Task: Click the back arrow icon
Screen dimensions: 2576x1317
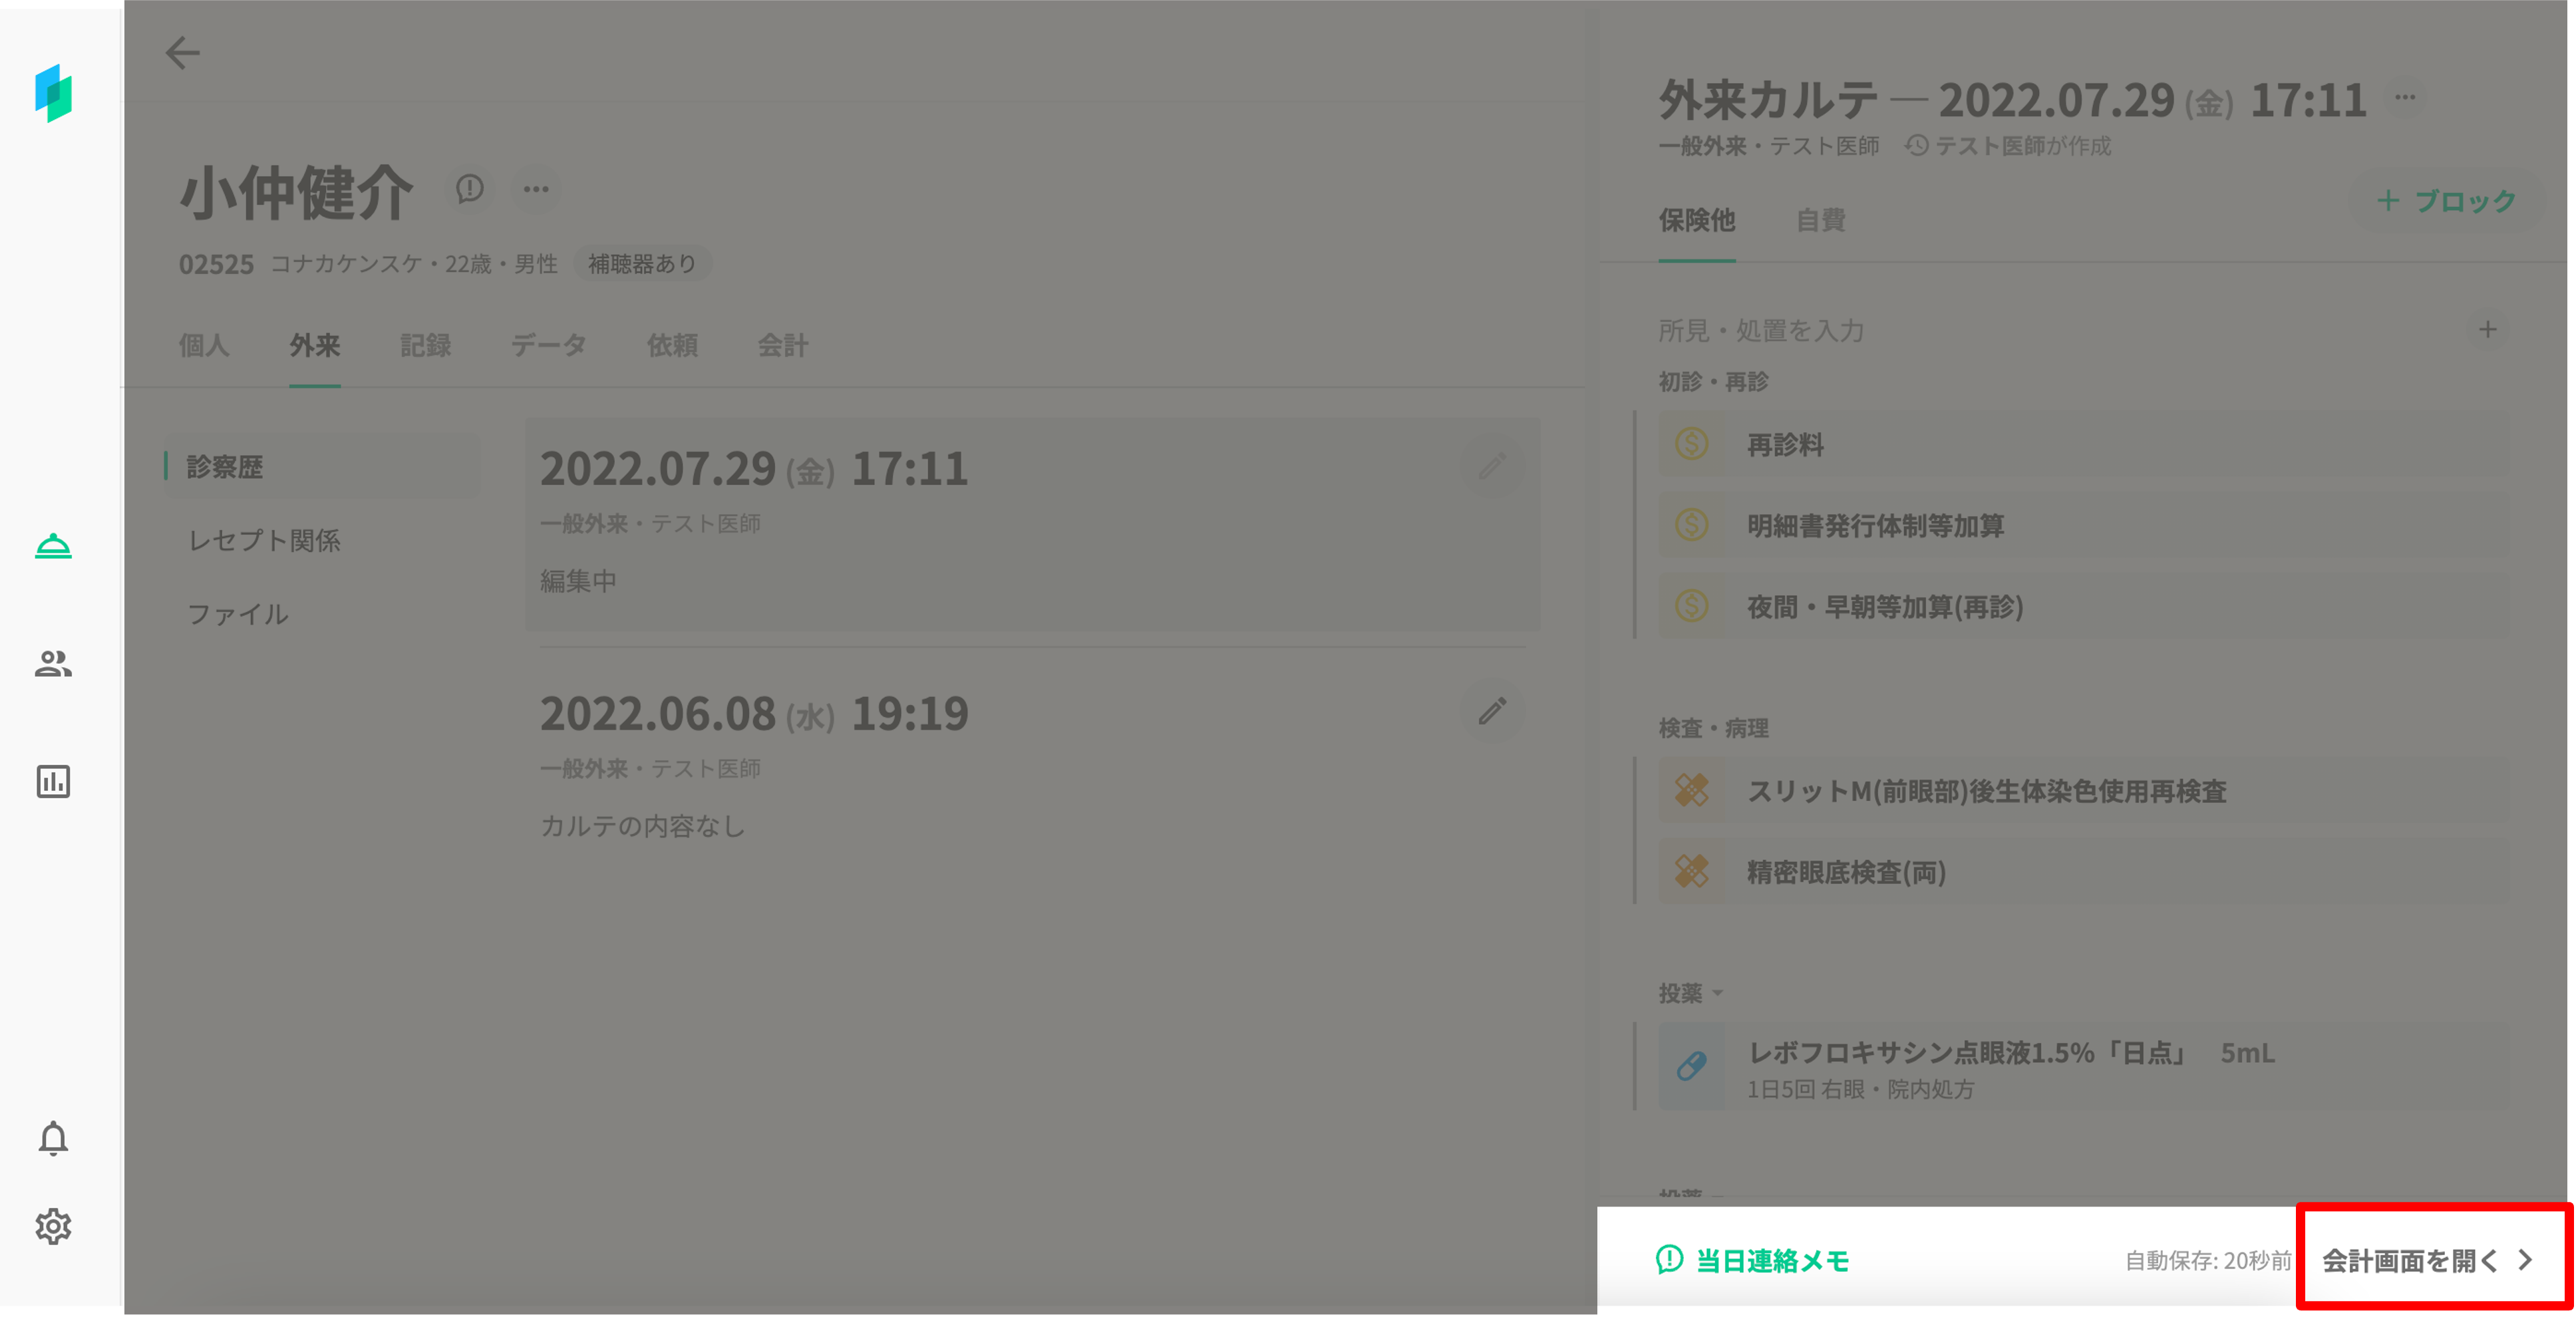Action: 182,53
